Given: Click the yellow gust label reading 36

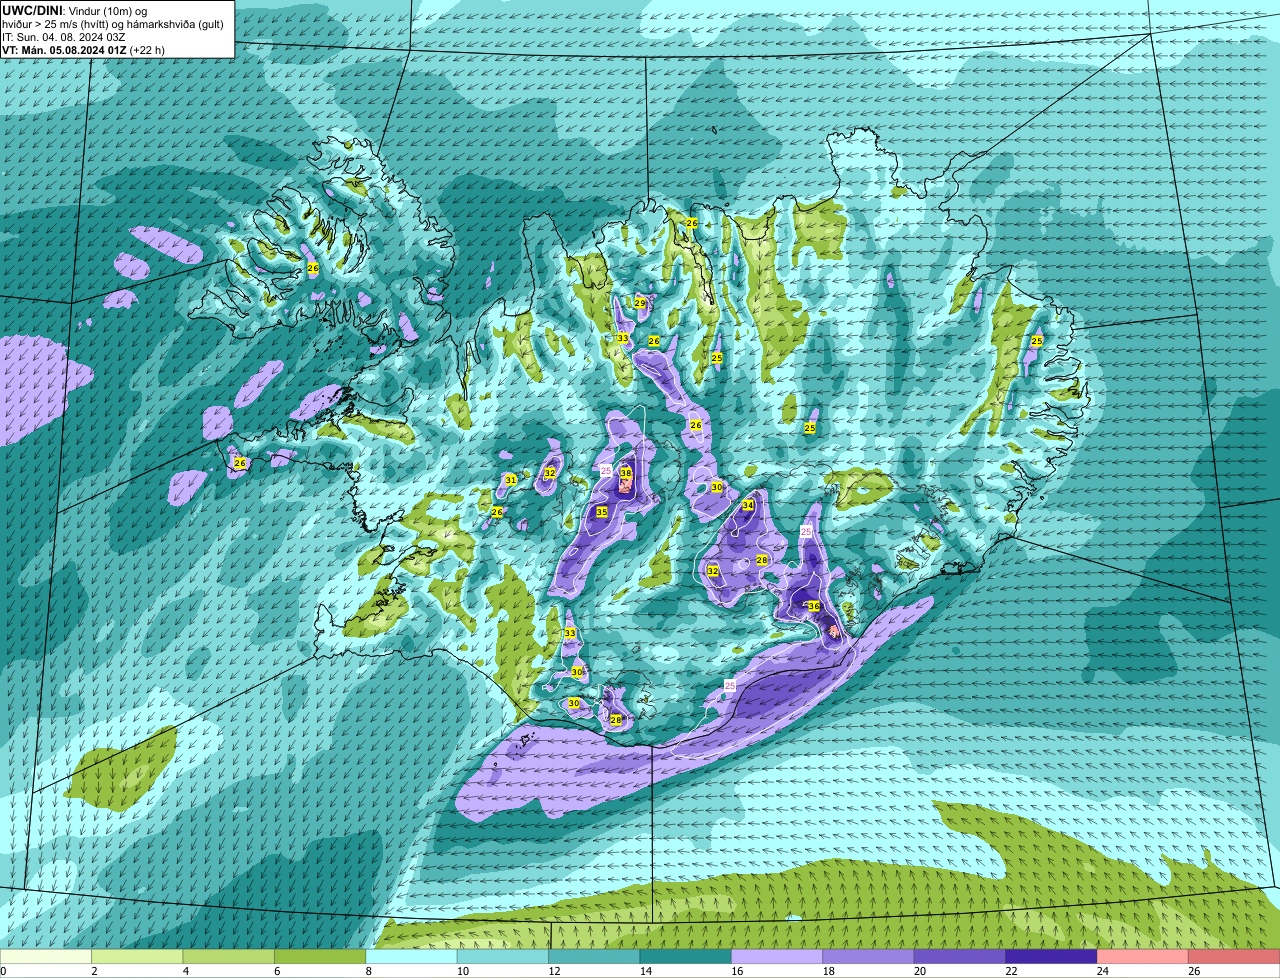Looking at the screenshot, I should tap(814, 606).
